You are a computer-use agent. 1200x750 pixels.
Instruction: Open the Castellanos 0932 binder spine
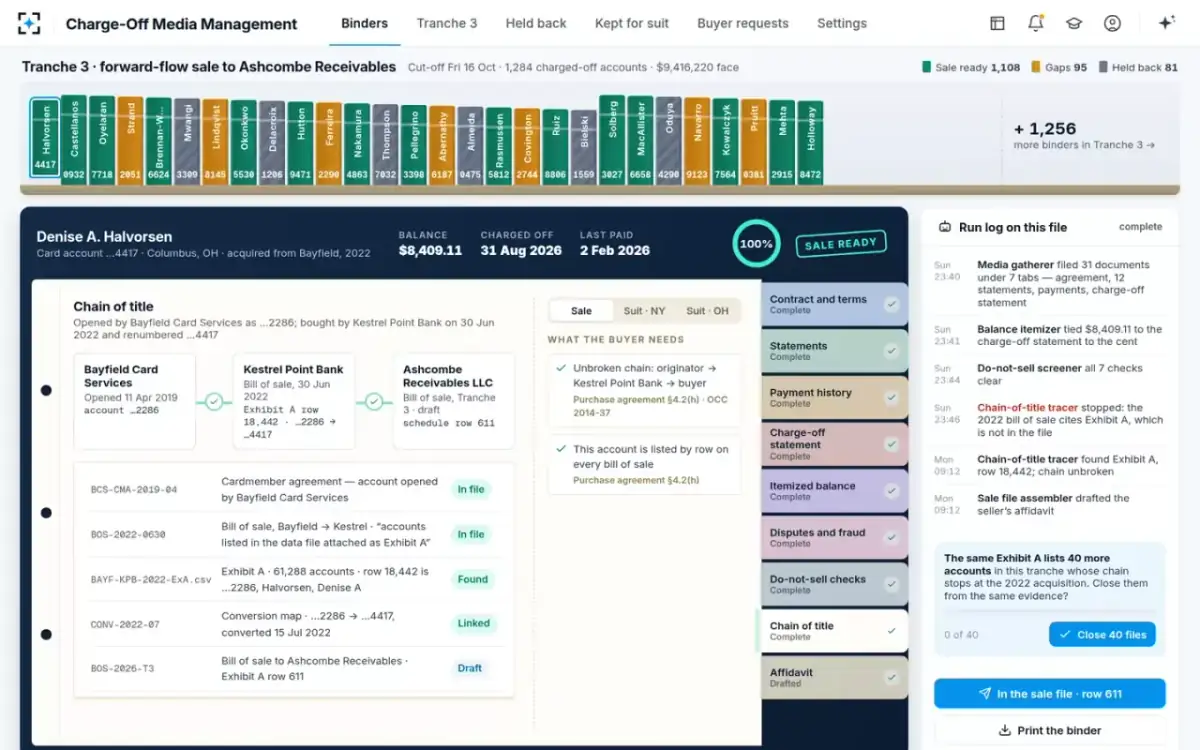pyautogui.click(x=74, y=139)
